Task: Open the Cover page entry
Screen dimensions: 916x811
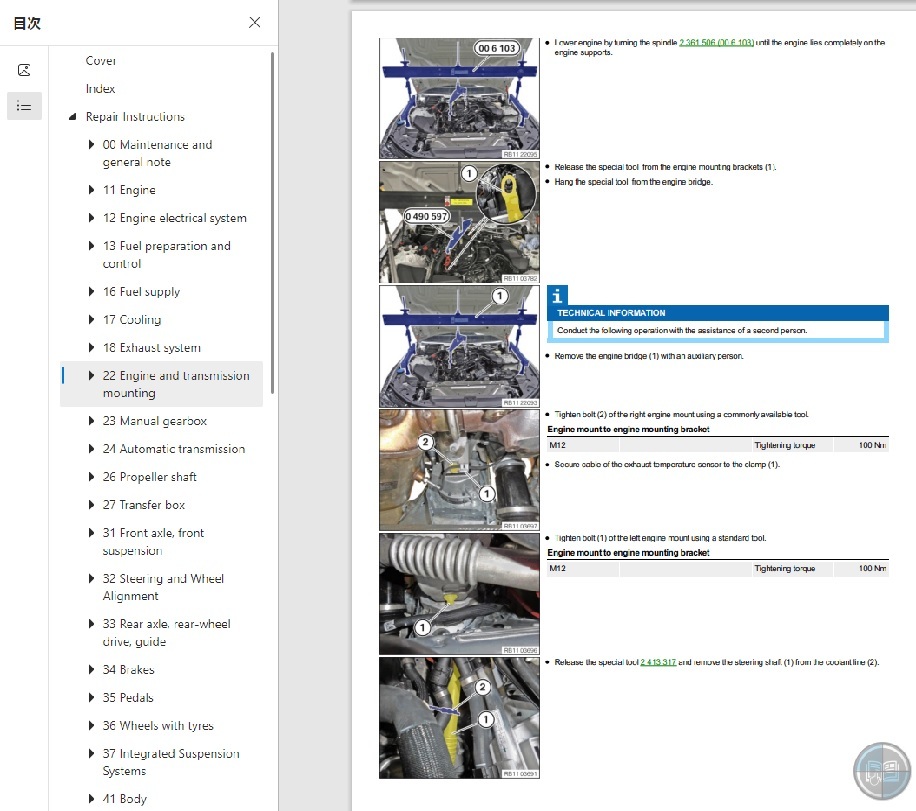Action: click(101, 60)
